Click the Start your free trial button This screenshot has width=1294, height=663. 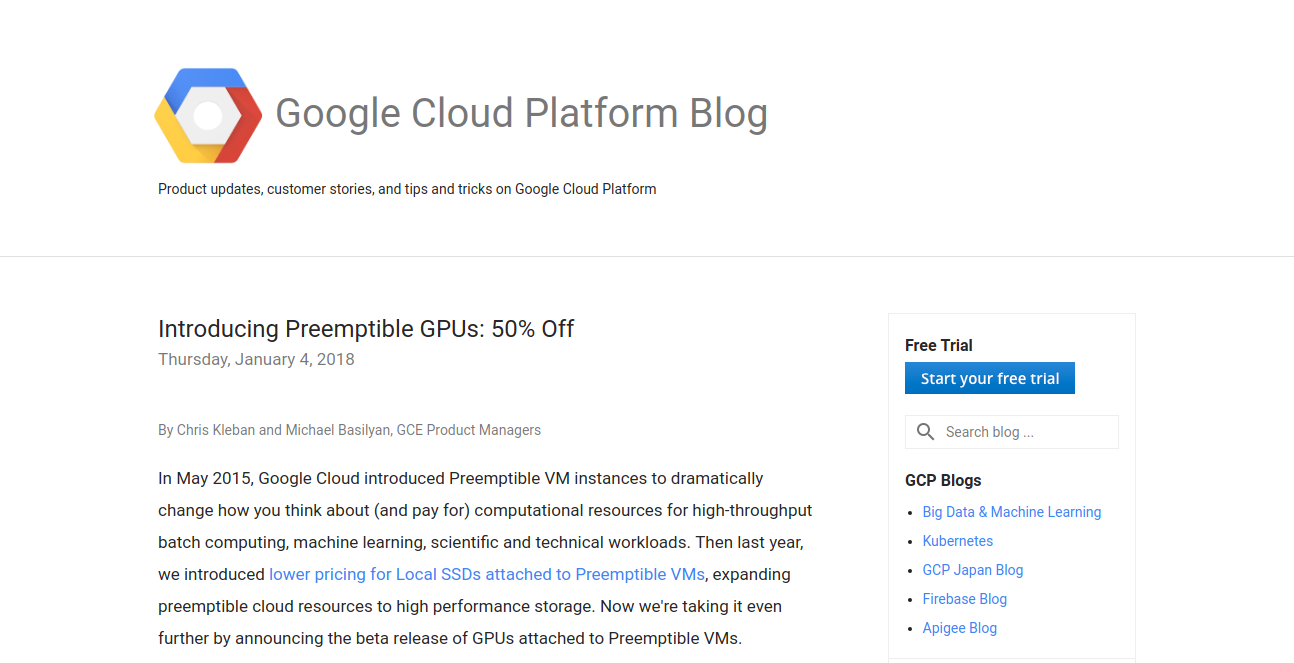click(x=990, y=378)
